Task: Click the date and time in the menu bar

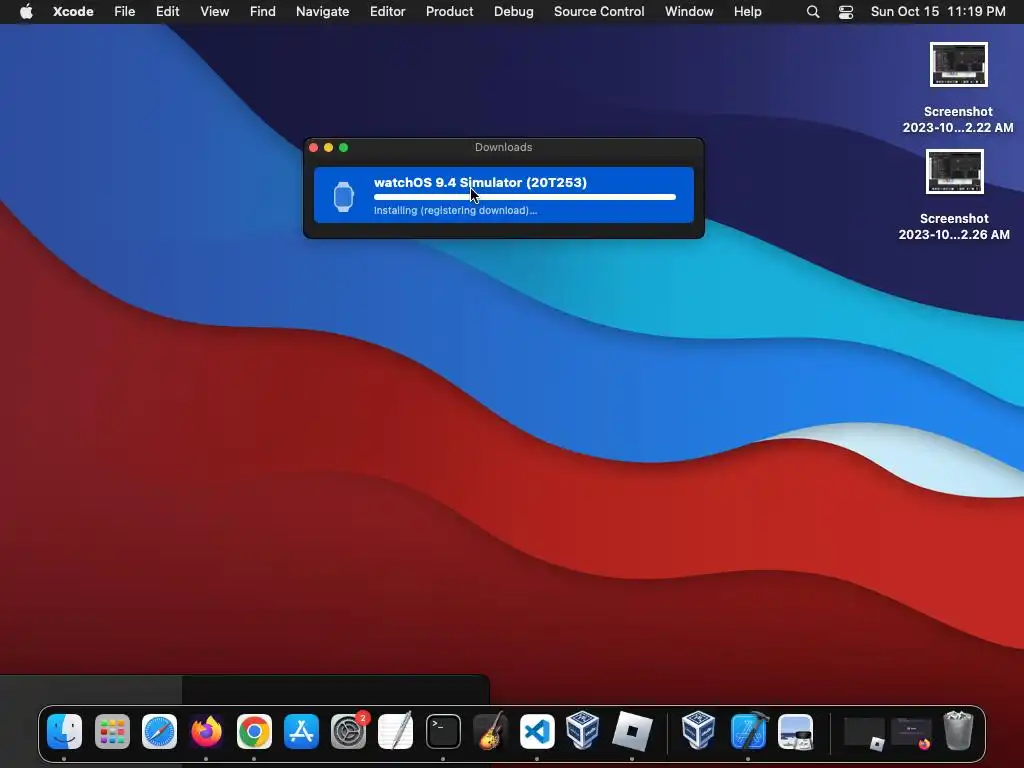Action: click(938, 12)
